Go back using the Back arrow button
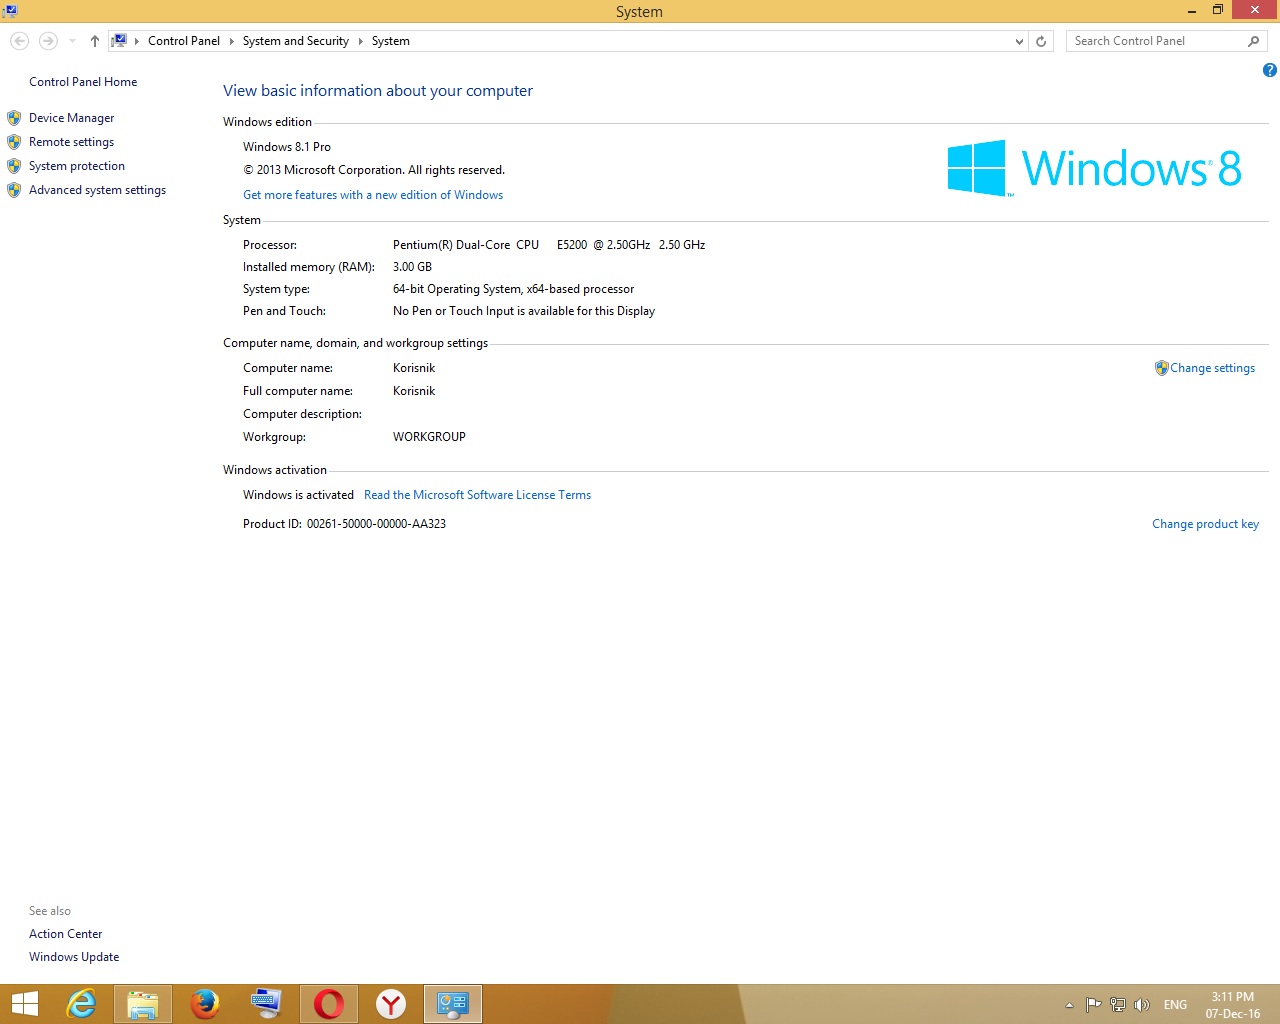Screen dimensions: 1280x1024 pos(19,41)
